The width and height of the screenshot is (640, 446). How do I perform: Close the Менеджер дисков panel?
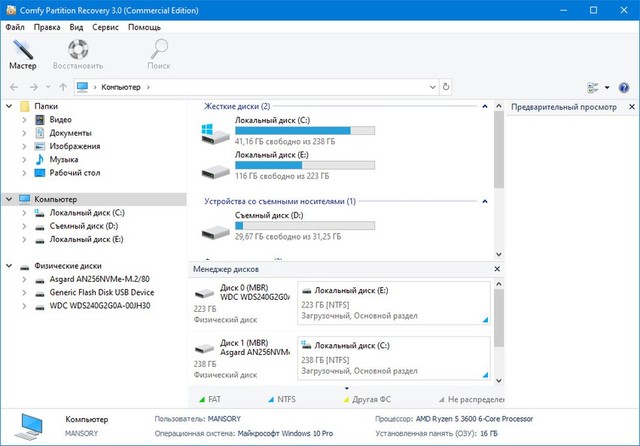click(x=497, y=270)
